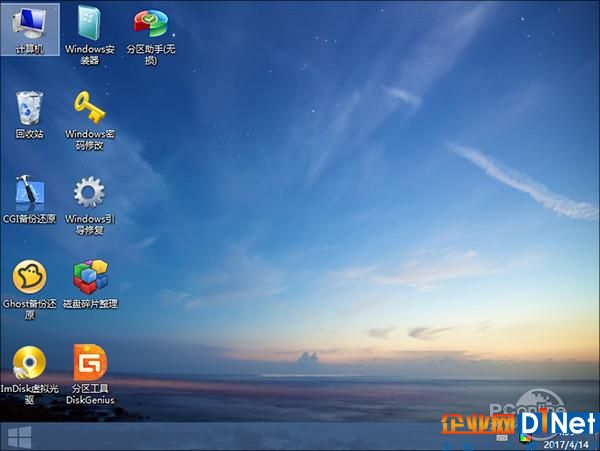Select the 计算机 desktop icon
Viewport: 600px width, 451px height.
point(29,30)
